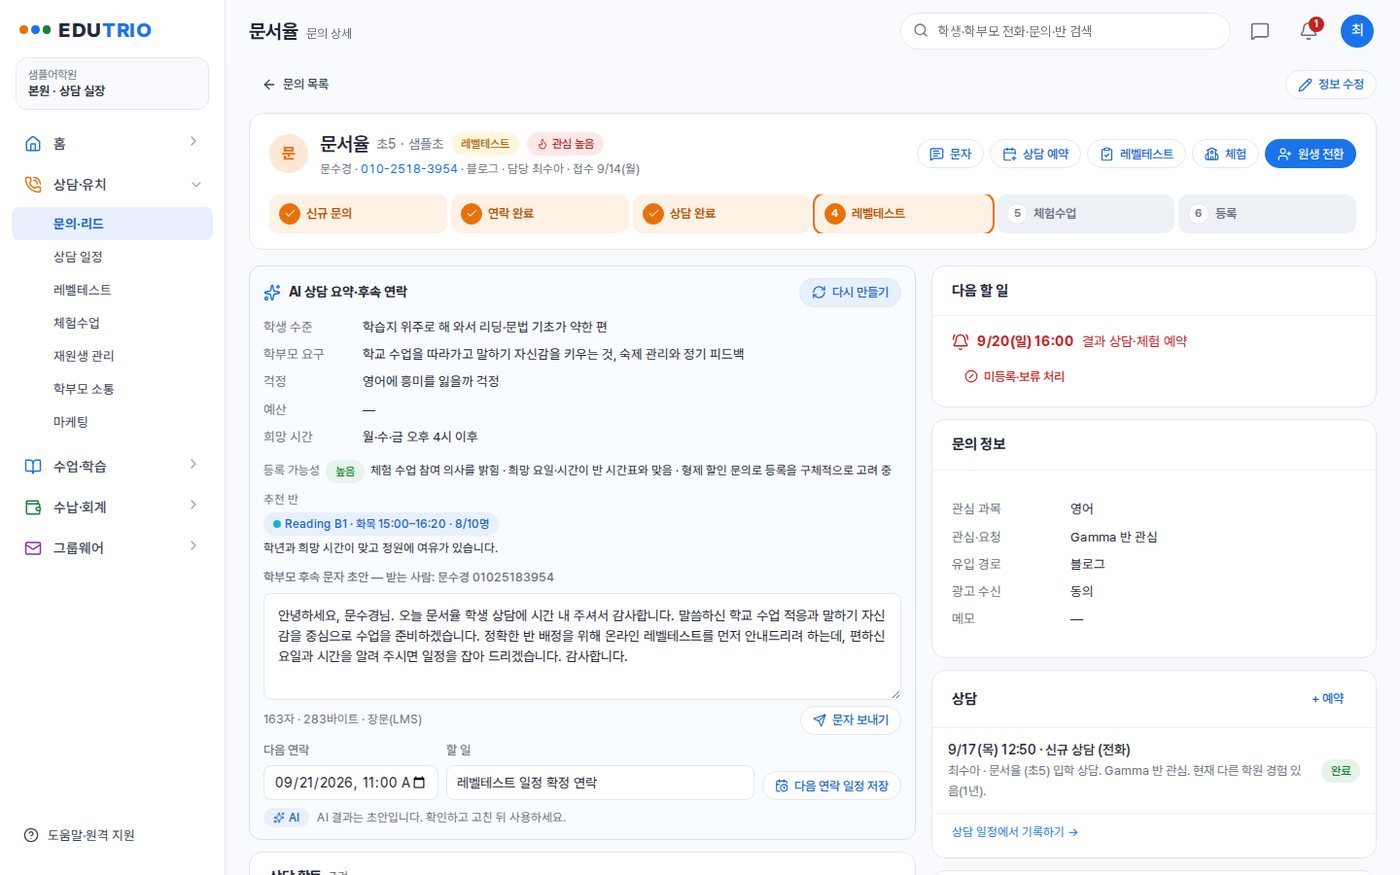Viewport: 1400px width, 875px height.
Task: Expand the 수업·학습 sidebar section
Action: click(x=193, y=465)
